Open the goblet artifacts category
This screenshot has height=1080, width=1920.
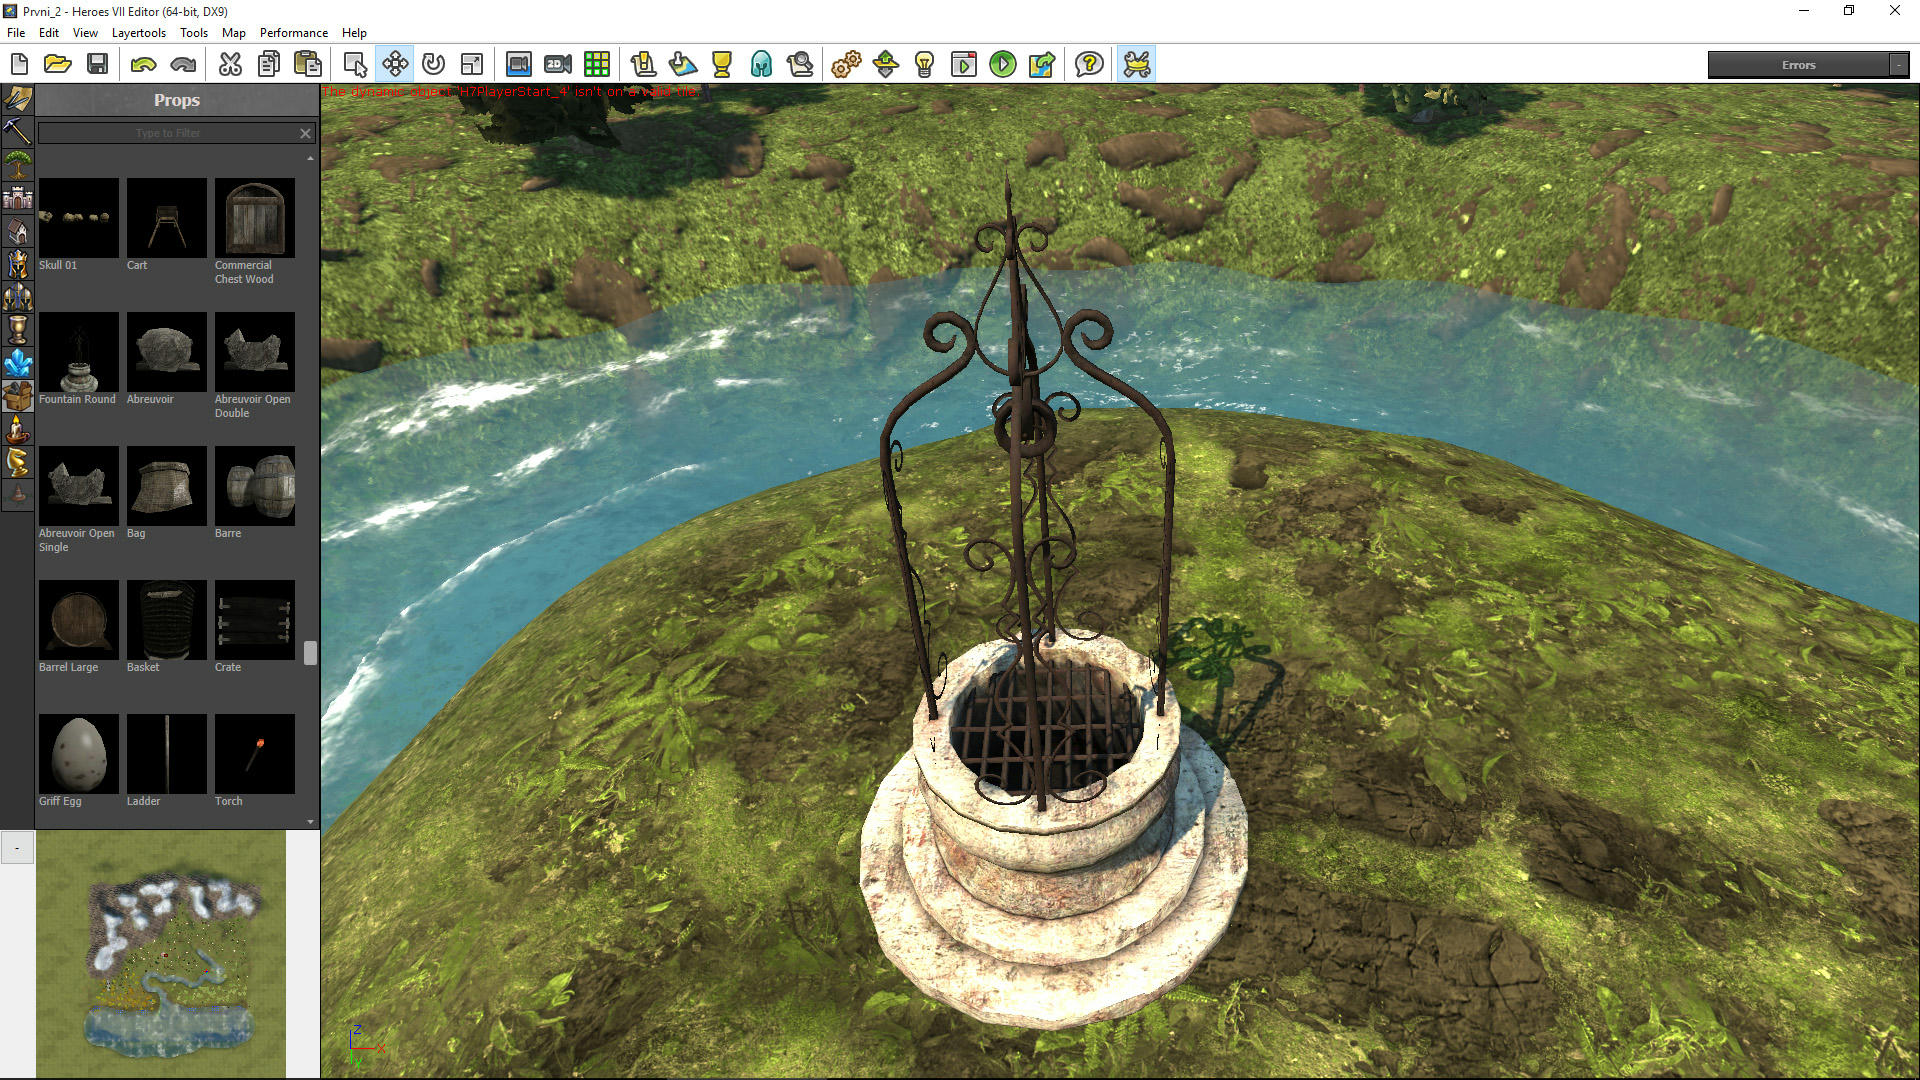[x=17, y=330]
